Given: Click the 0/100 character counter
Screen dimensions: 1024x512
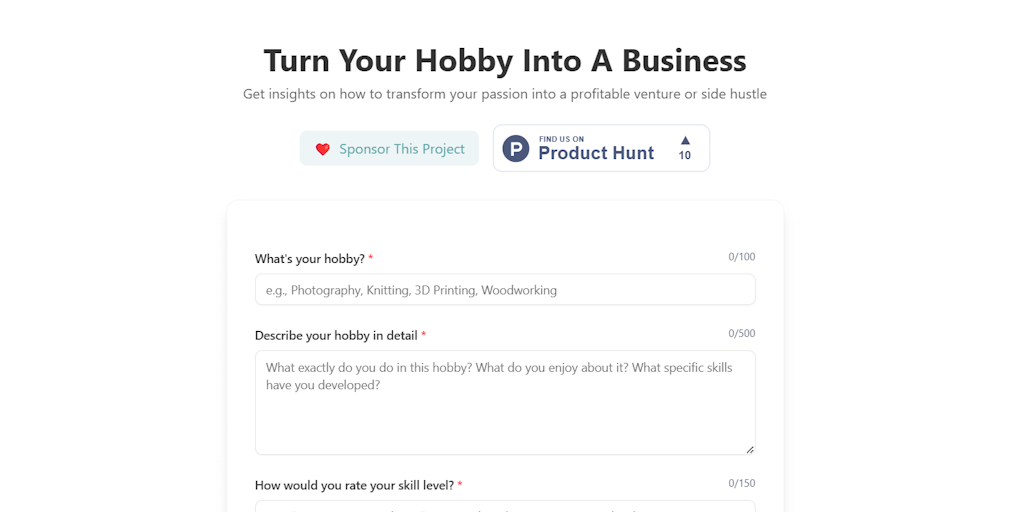Looking at the screenshot, I should (742, 257).
